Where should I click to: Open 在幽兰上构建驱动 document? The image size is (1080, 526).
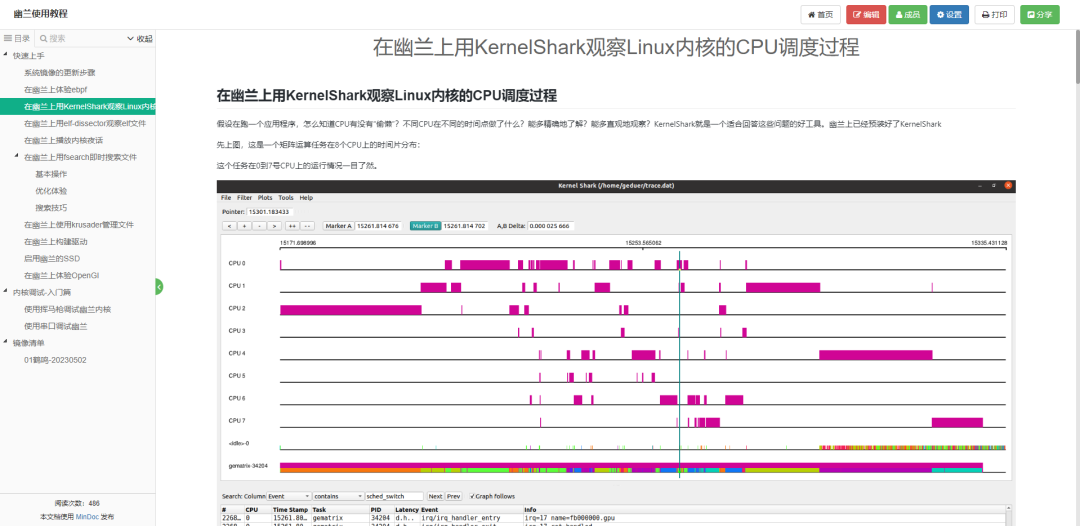click(x=56, y=242)
